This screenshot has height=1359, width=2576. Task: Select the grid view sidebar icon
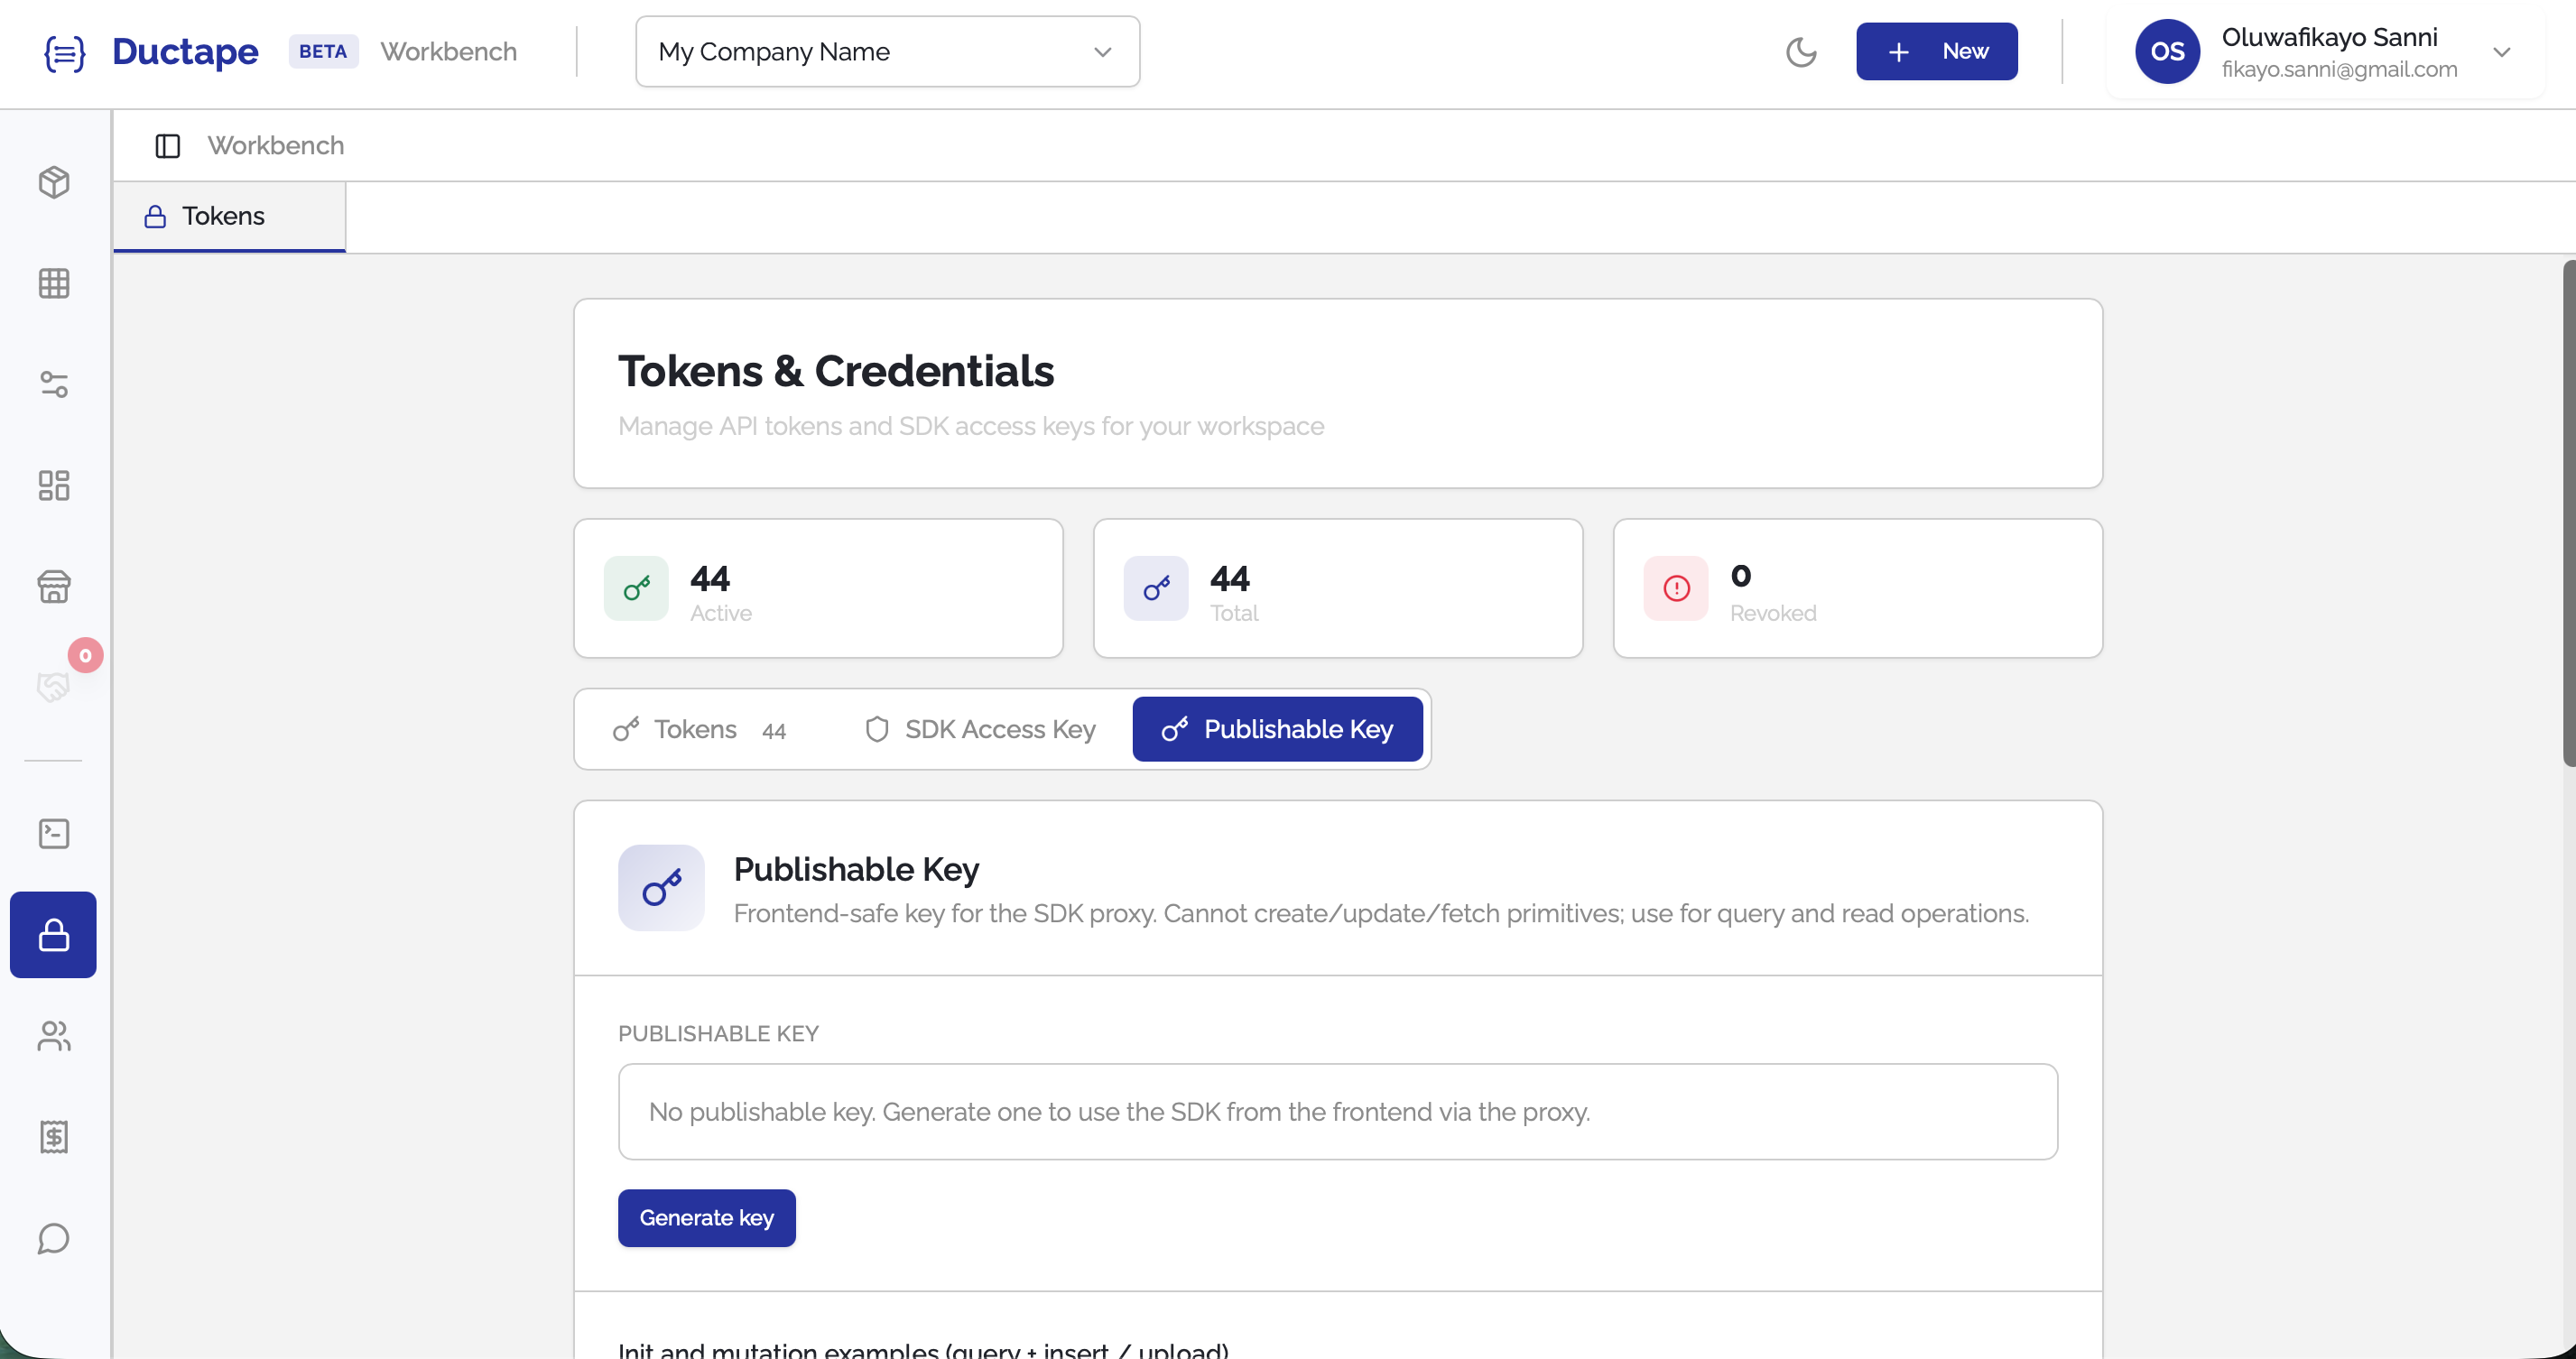pos(53,283)
